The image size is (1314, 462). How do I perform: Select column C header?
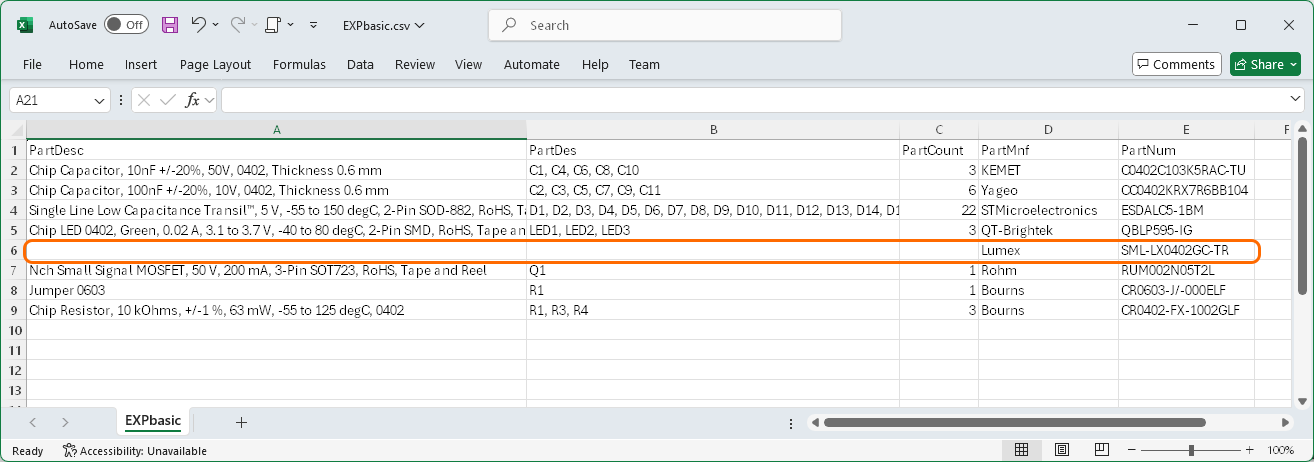[x=939, y=130]
